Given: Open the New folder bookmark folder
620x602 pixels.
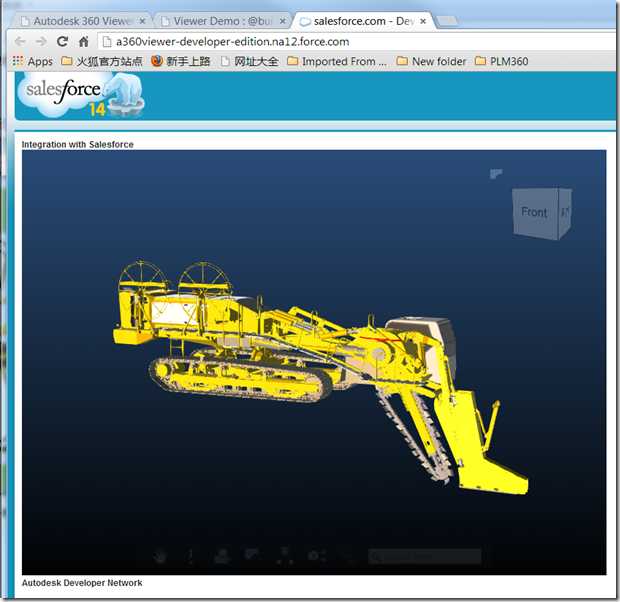Looking at the screenshot, I should pyautogui.click(x=431, y=61).
